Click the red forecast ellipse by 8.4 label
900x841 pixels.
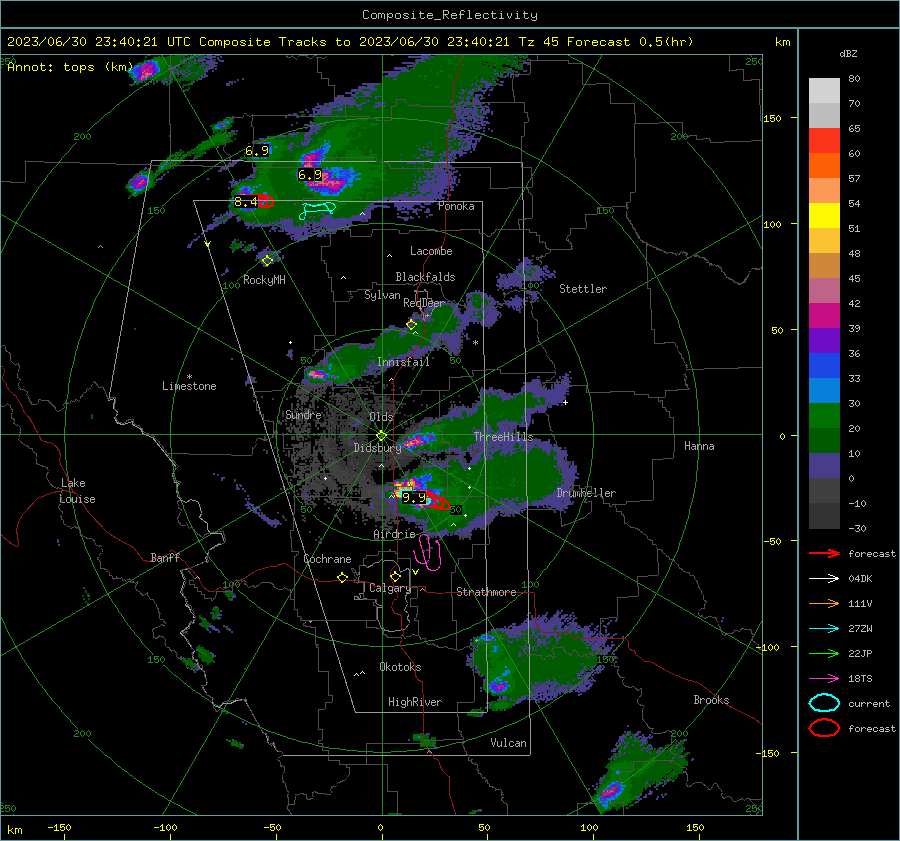(x=266, y=201)
